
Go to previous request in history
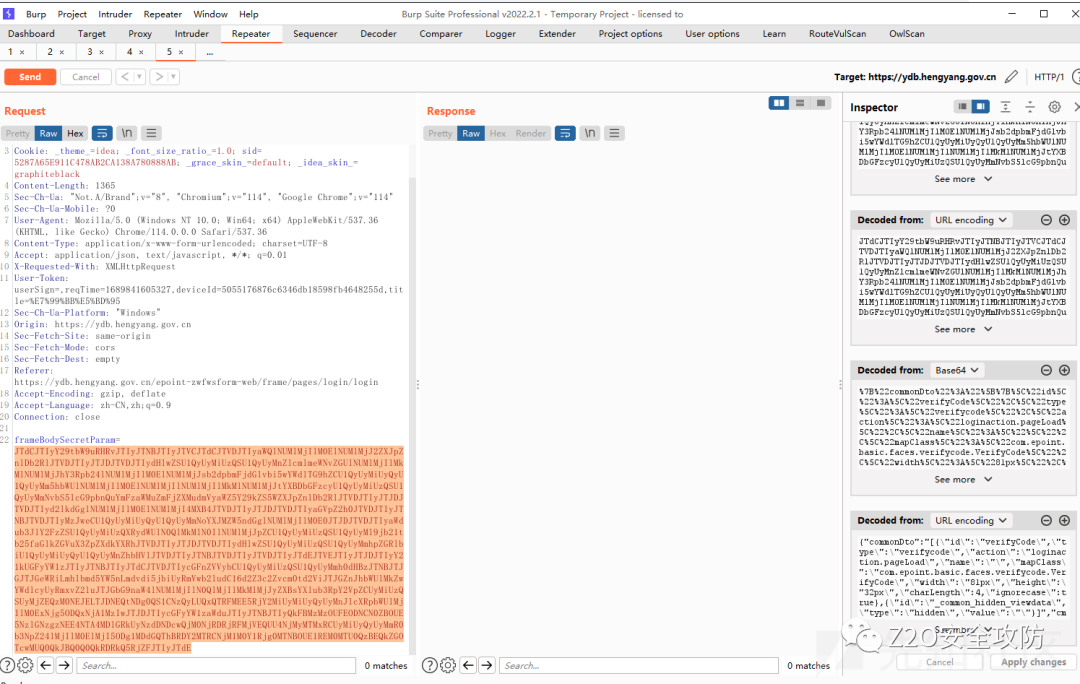(x=125, y=77)
